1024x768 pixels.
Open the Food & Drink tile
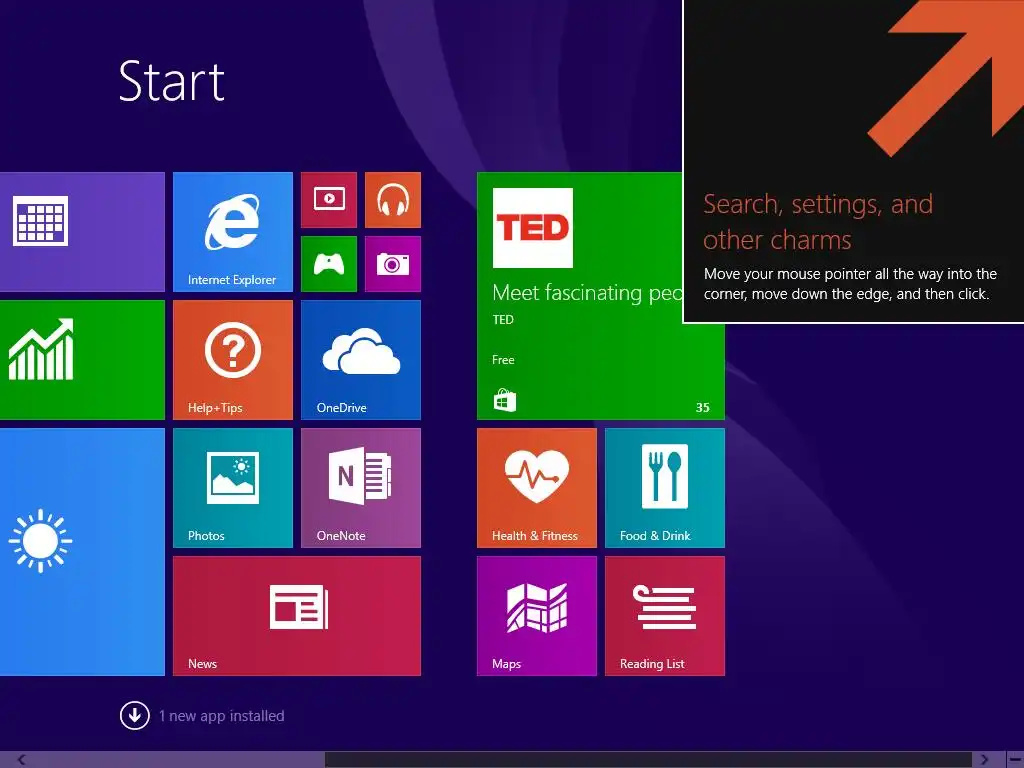pyautogui.click(x=664, y=488)
